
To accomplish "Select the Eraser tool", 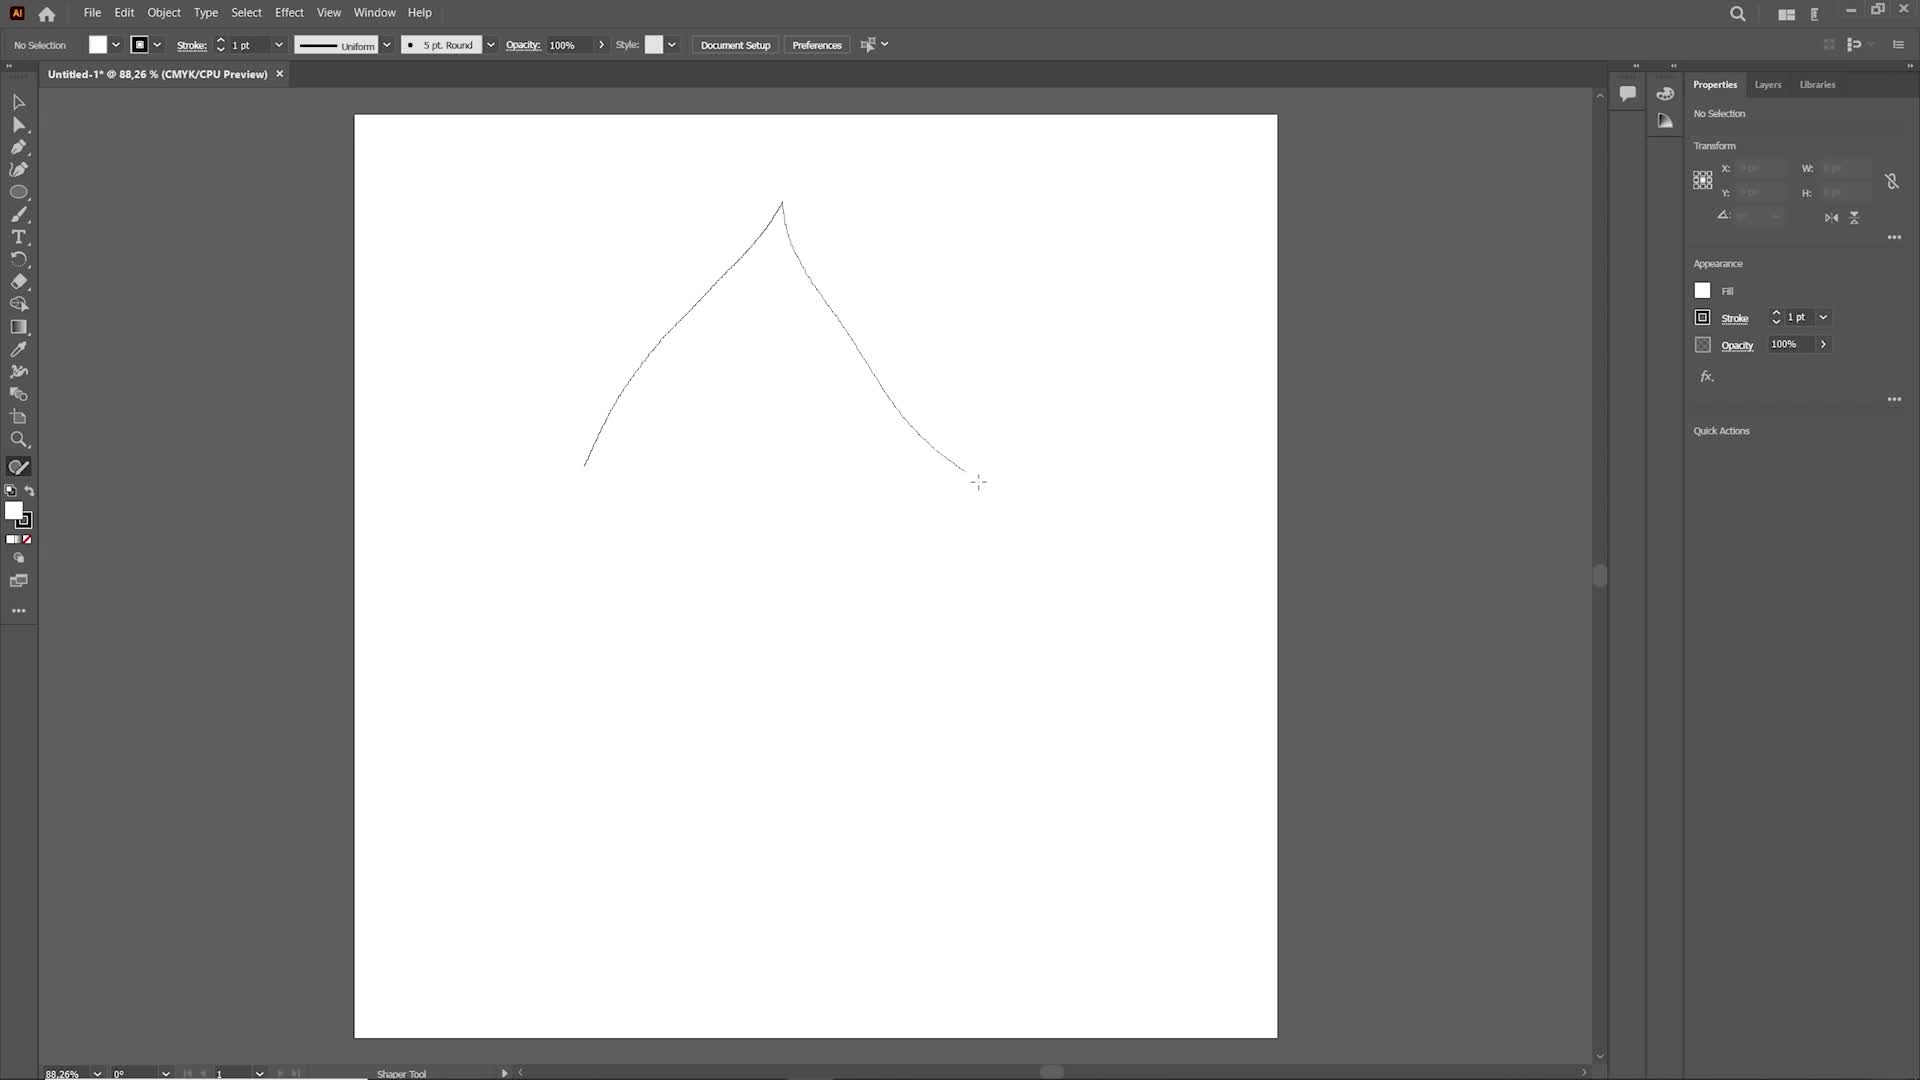I will coord(18,282).
